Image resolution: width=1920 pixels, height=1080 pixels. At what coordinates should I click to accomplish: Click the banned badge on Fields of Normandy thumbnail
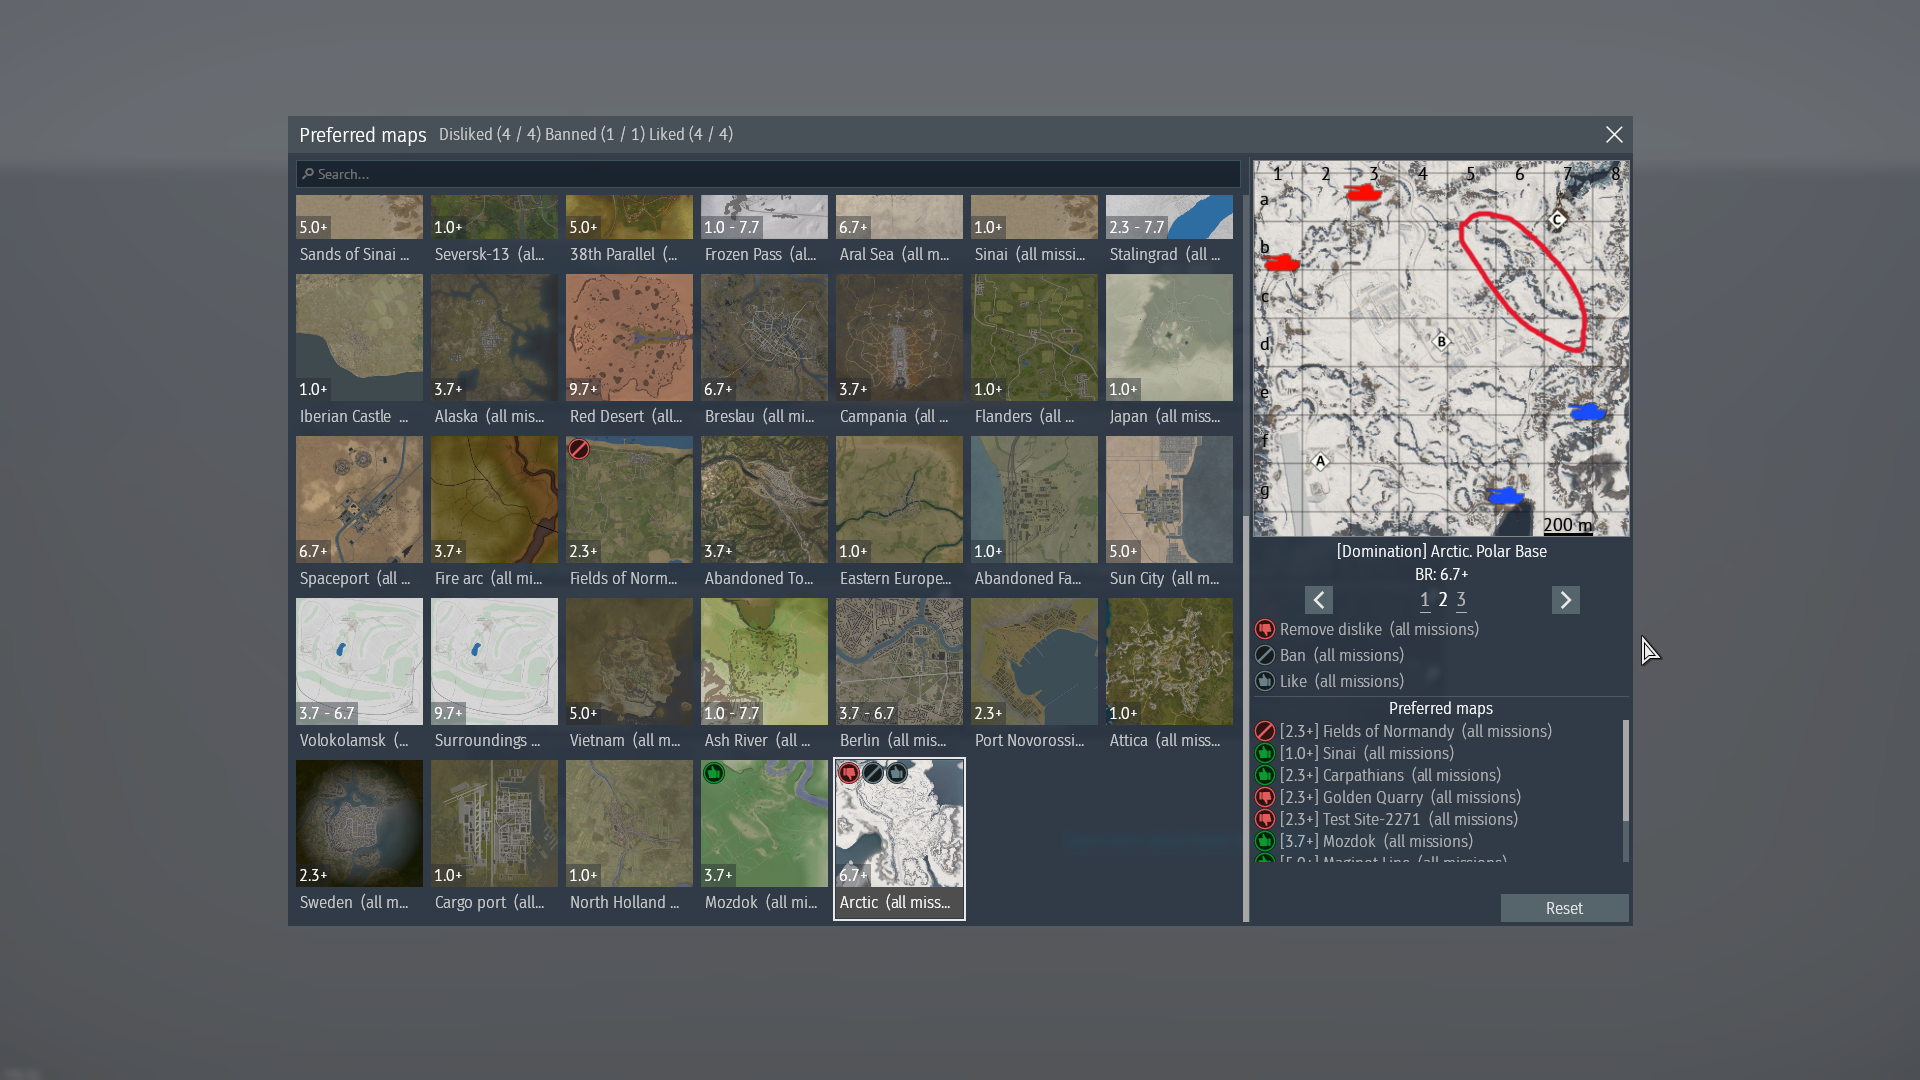579,449
